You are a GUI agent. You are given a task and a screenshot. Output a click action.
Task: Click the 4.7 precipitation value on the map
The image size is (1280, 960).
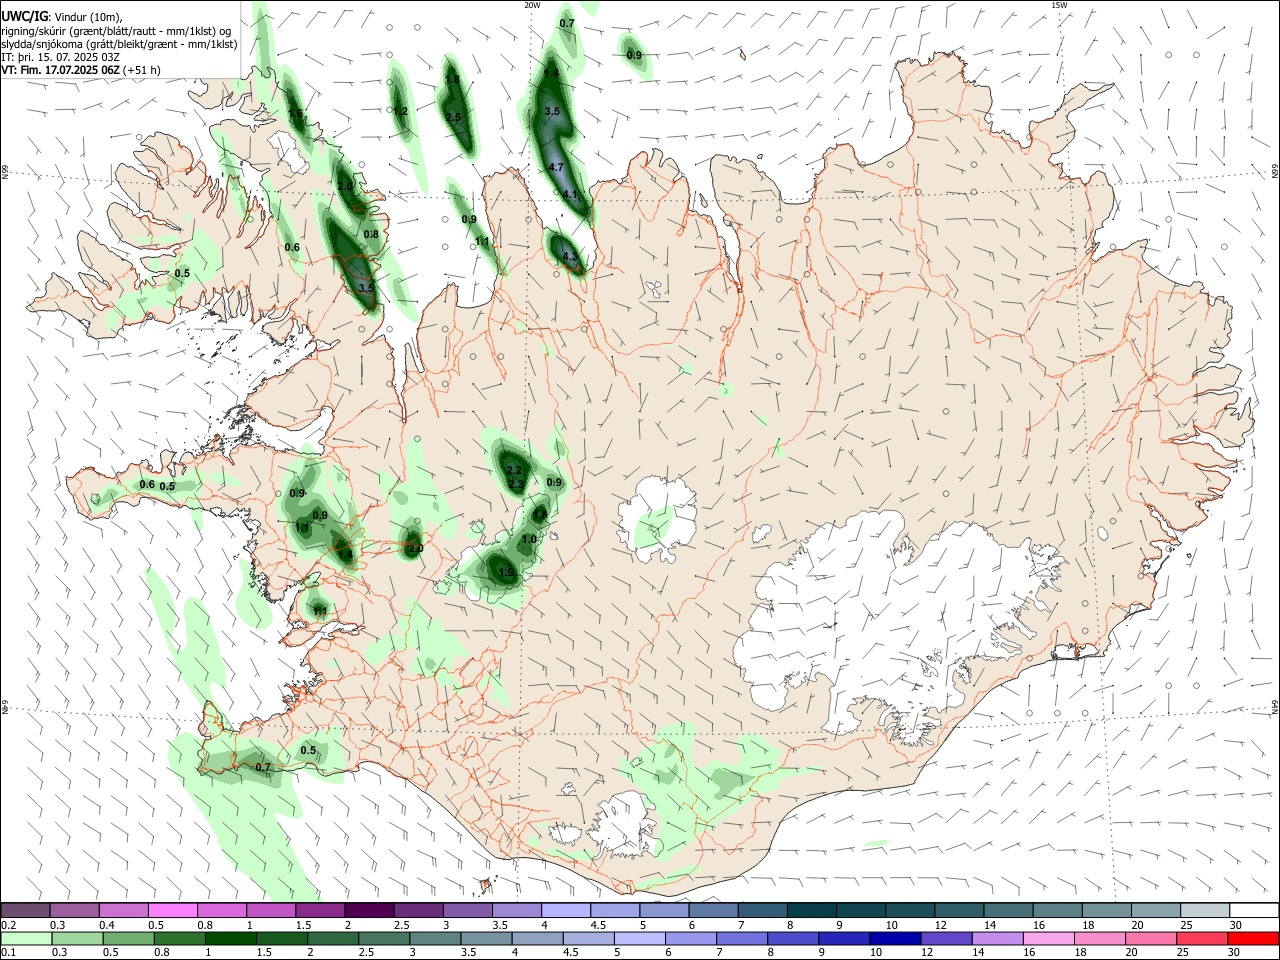pos(556,167)
